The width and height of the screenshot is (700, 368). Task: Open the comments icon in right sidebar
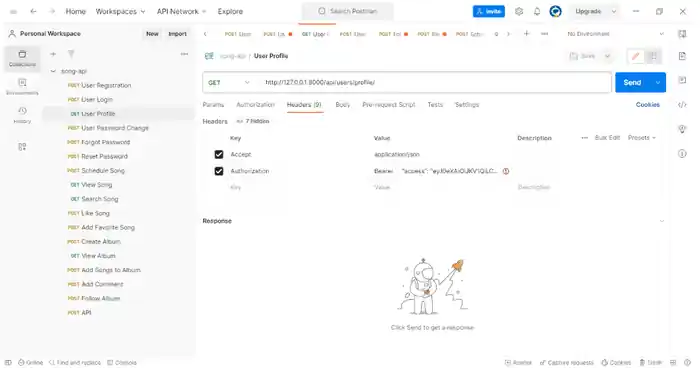[682, 80]
